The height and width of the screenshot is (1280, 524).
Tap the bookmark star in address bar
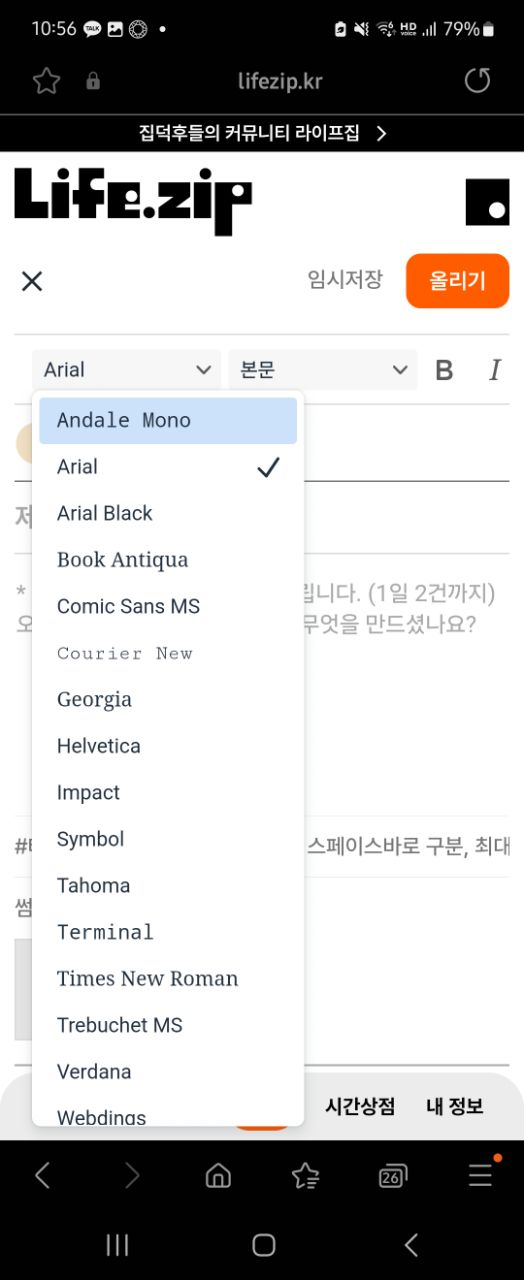[46, 81]
